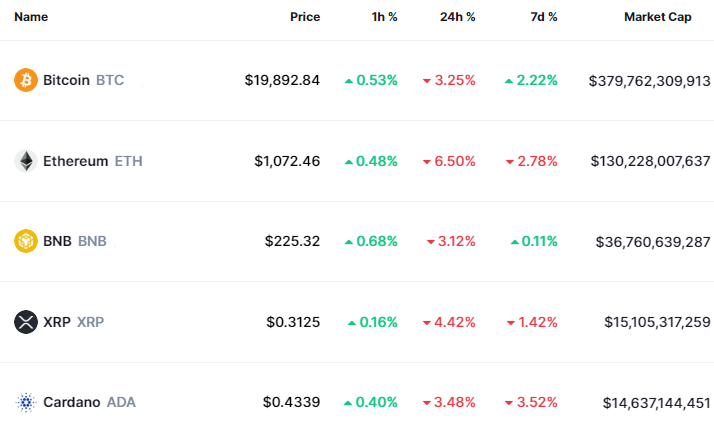Click Ethereum market cap $130,228,007,637
The width and height of the screenshot is (714, 439).
(x=650, y=161)
